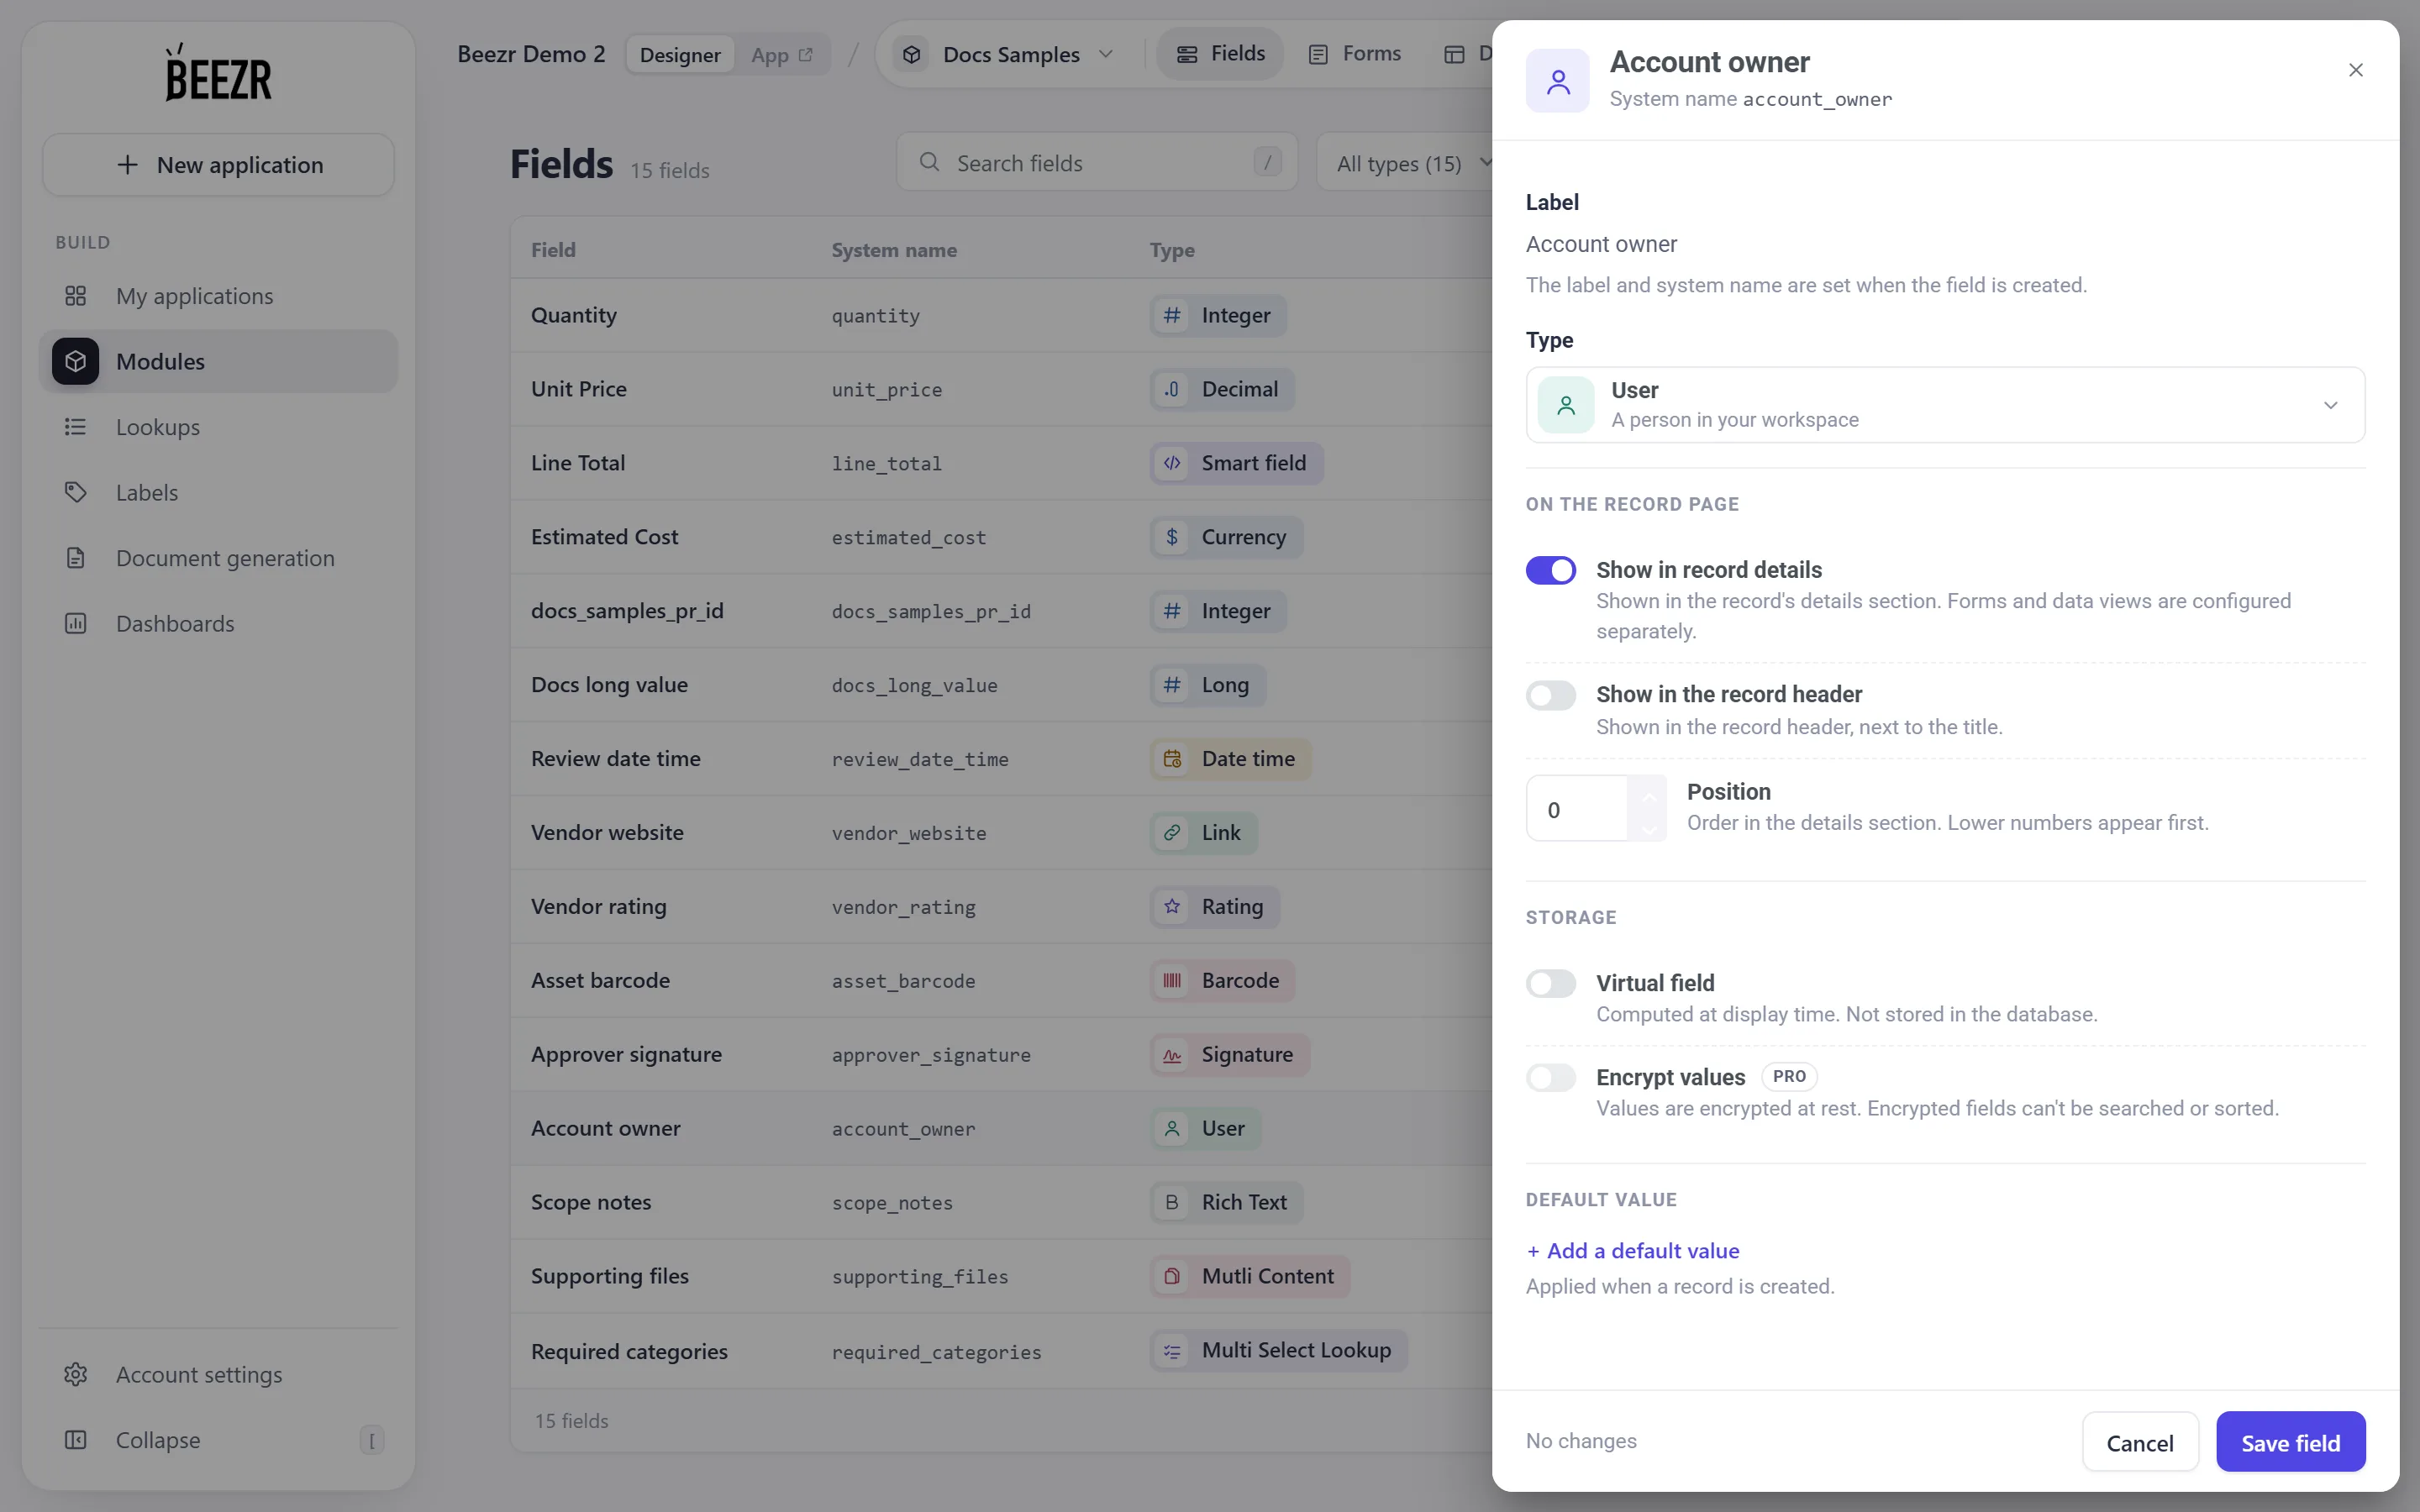The width and height of the screenshot is (2420, 1512).
Task: Switch to the Forms tab
Action: (x=1355, y=54)
